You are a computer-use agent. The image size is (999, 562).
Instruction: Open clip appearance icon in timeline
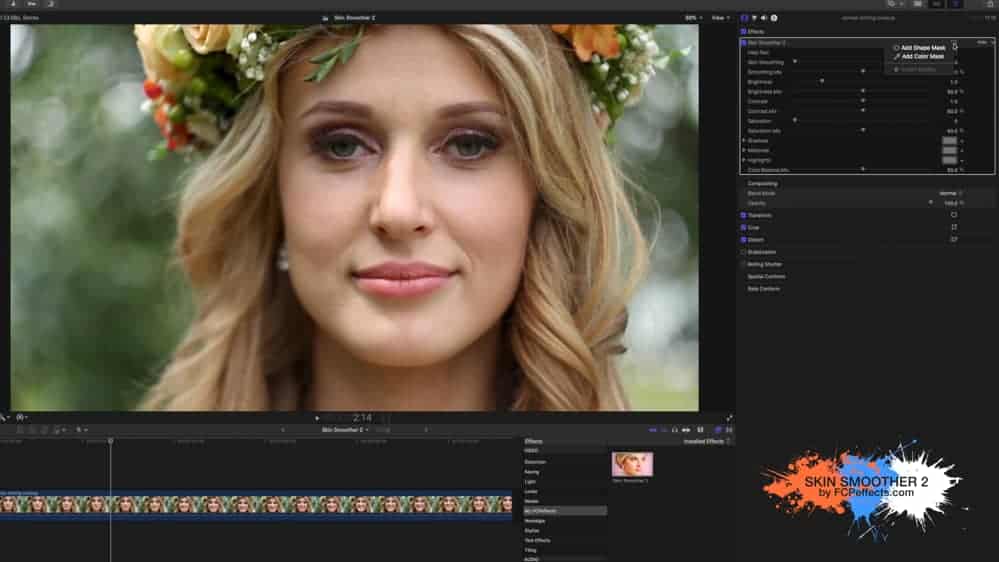coord(700,430)
